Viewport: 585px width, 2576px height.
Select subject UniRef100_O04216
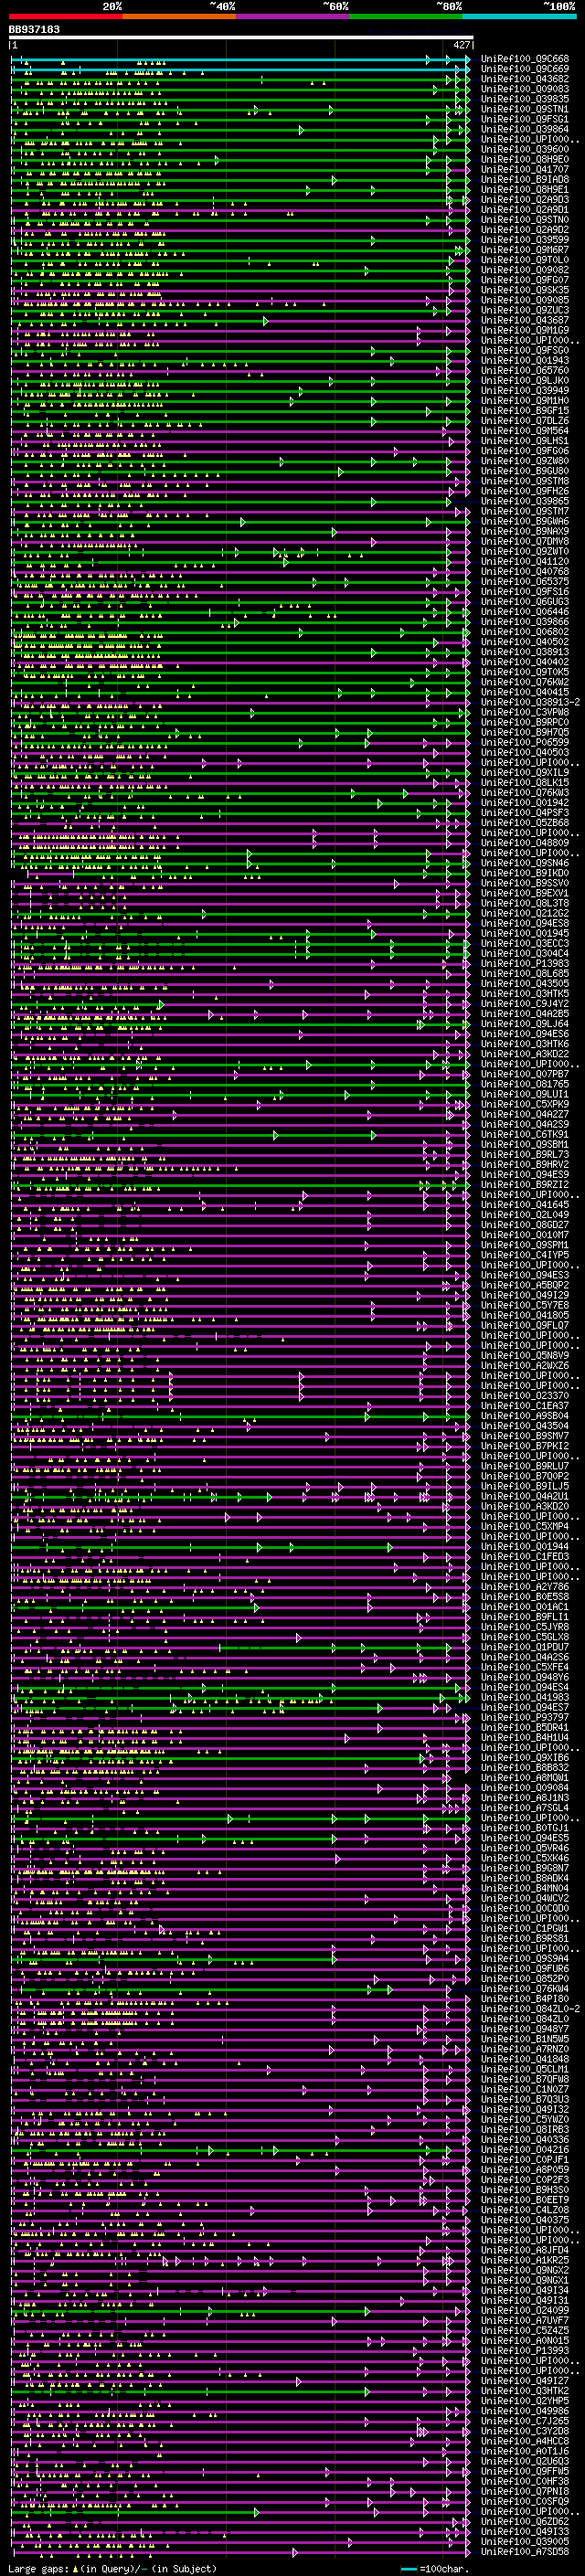pos(525,2149)
